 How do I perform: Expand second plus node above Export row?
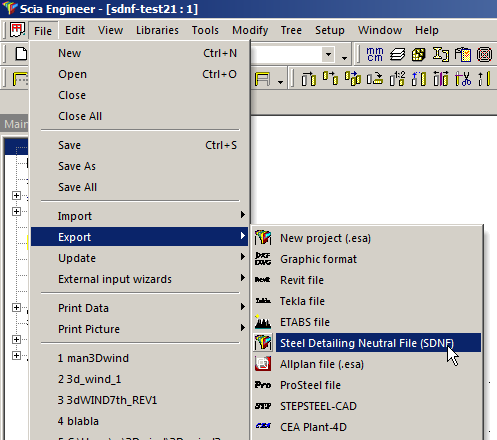coord(16,211)
